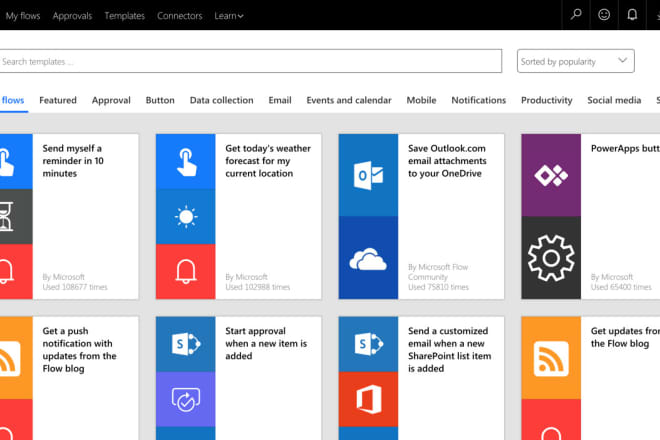Select the Approval category tab
The image size is (660, 440).
(111, 100)
